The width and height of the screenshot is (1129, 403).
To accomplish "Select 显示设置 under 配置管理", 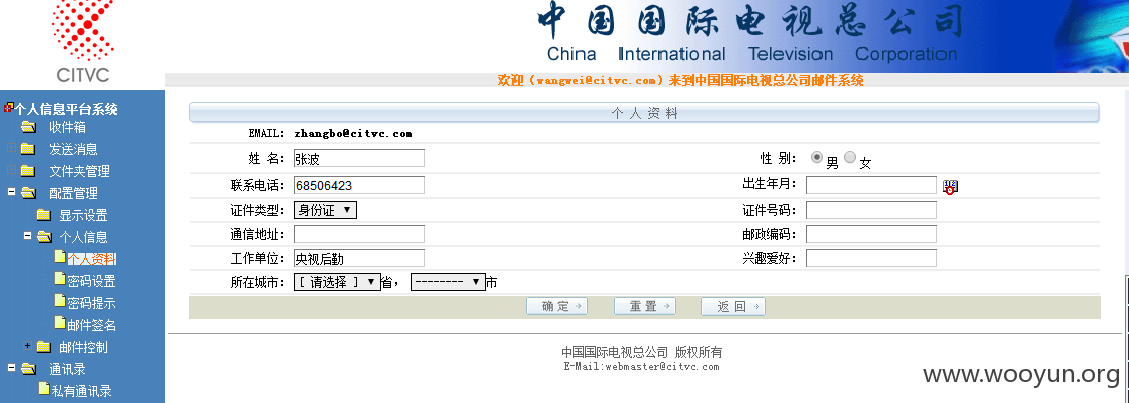I will pyautogui.click(x=84, y=215).
